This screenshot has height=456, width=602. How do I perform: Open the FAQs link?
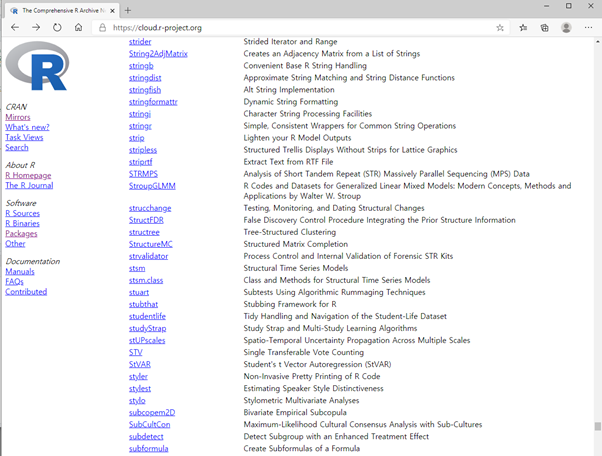15,282
